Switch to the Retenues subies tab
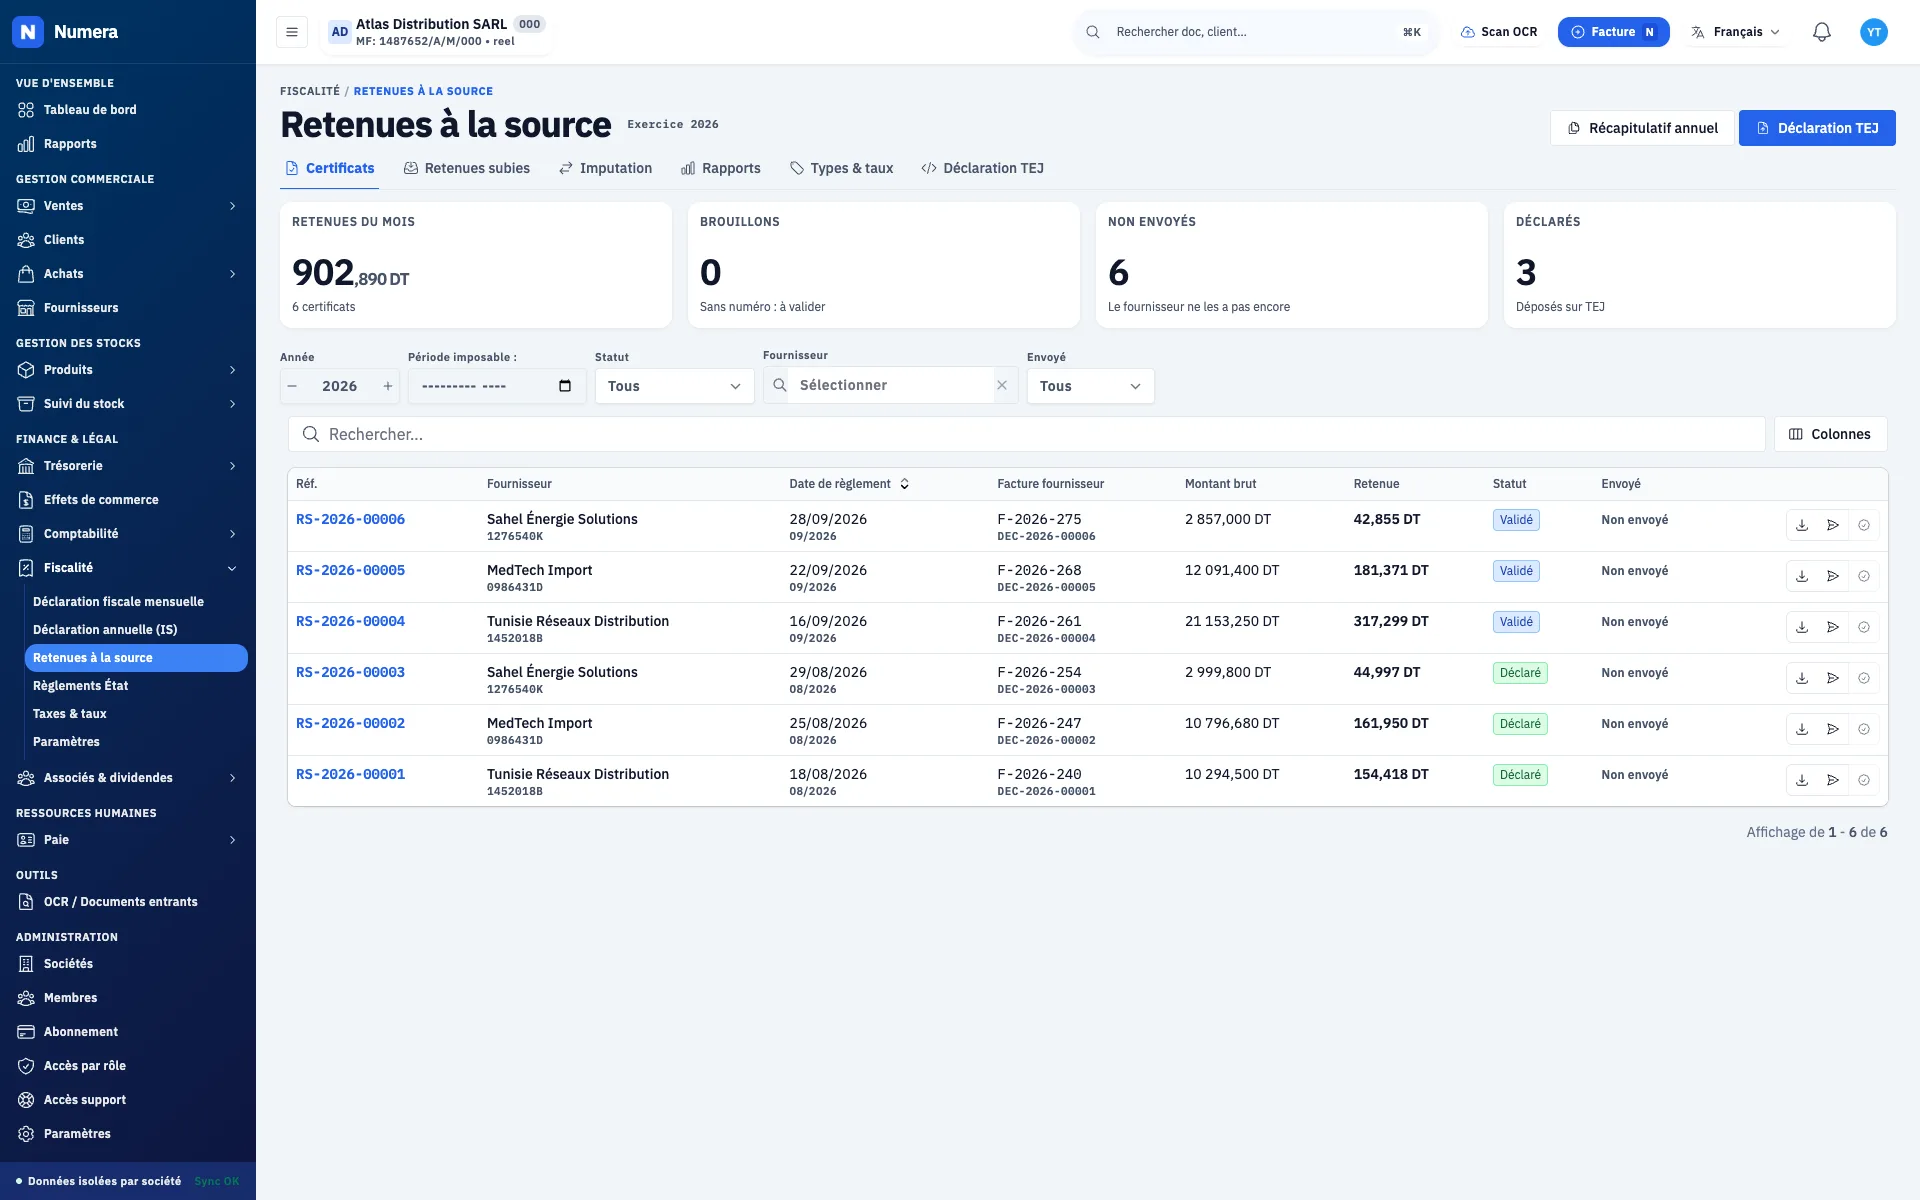 pyautogui.click(x=467, y=168)
